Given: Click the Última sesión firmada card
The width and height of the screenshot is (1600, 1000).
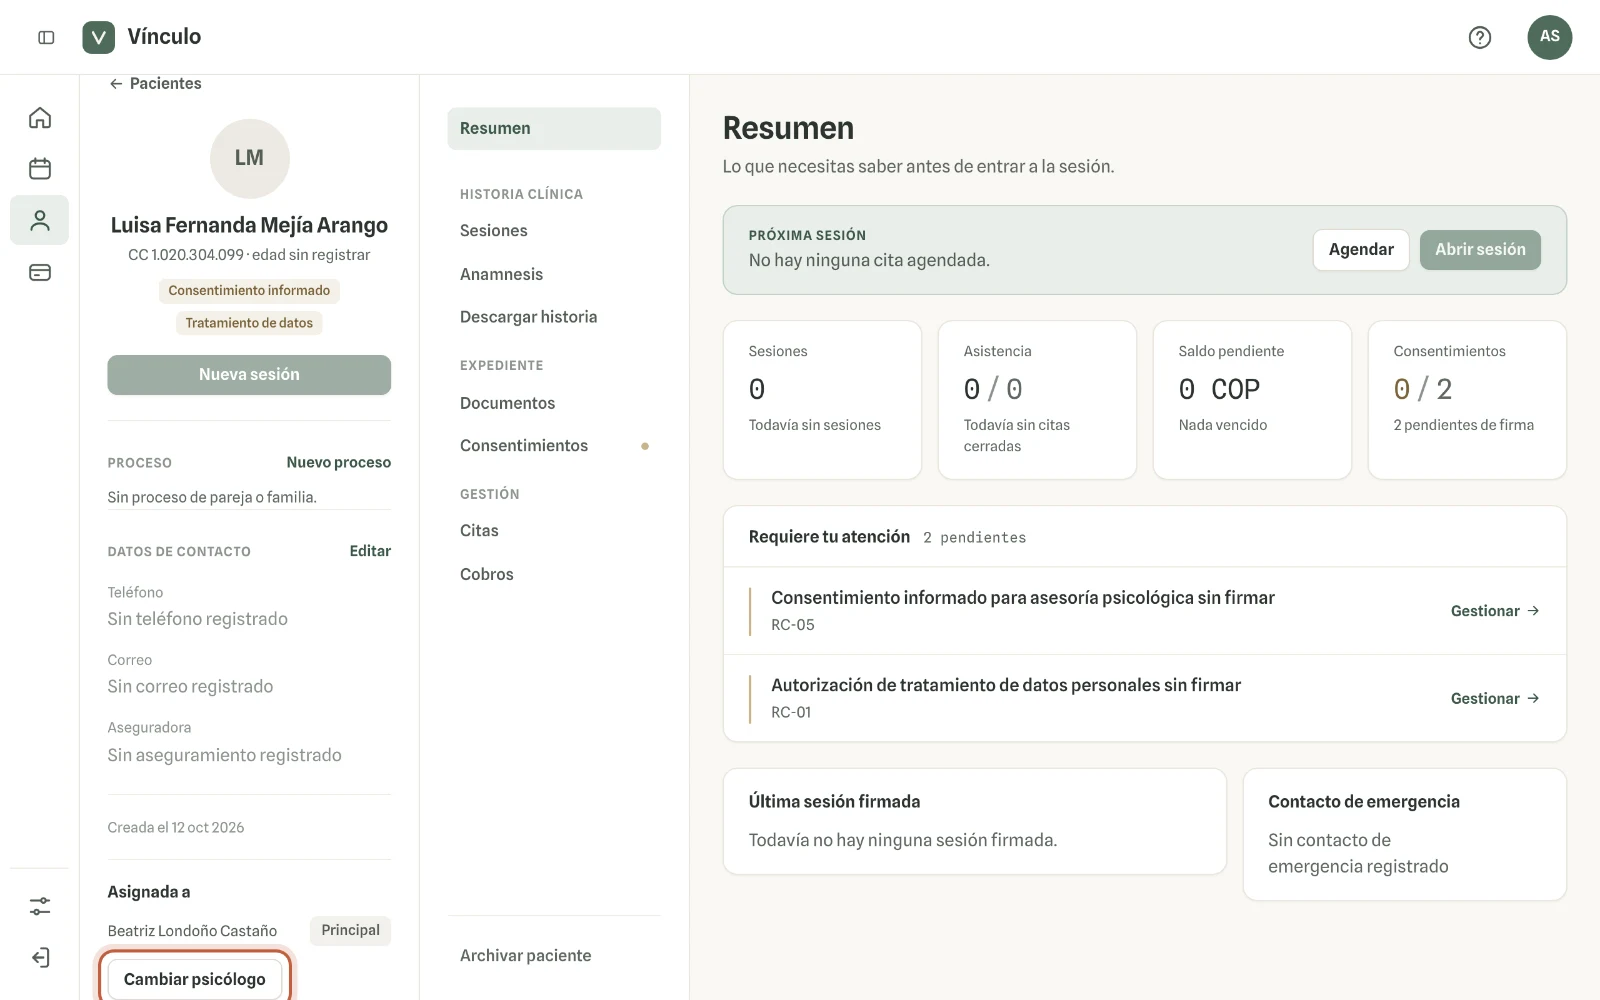Looking at the screenshot, I should 974,821.
